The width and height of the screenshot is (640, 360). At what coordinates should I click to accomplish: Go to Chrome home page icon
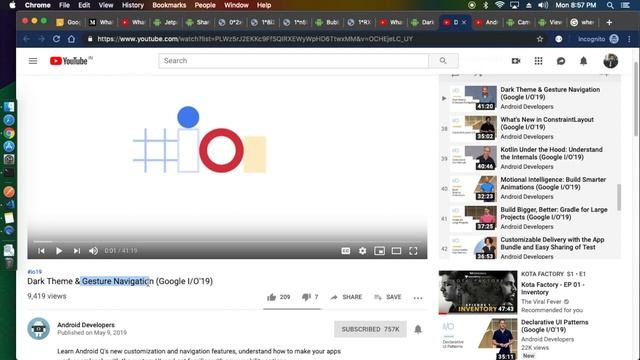pos(71,39)
